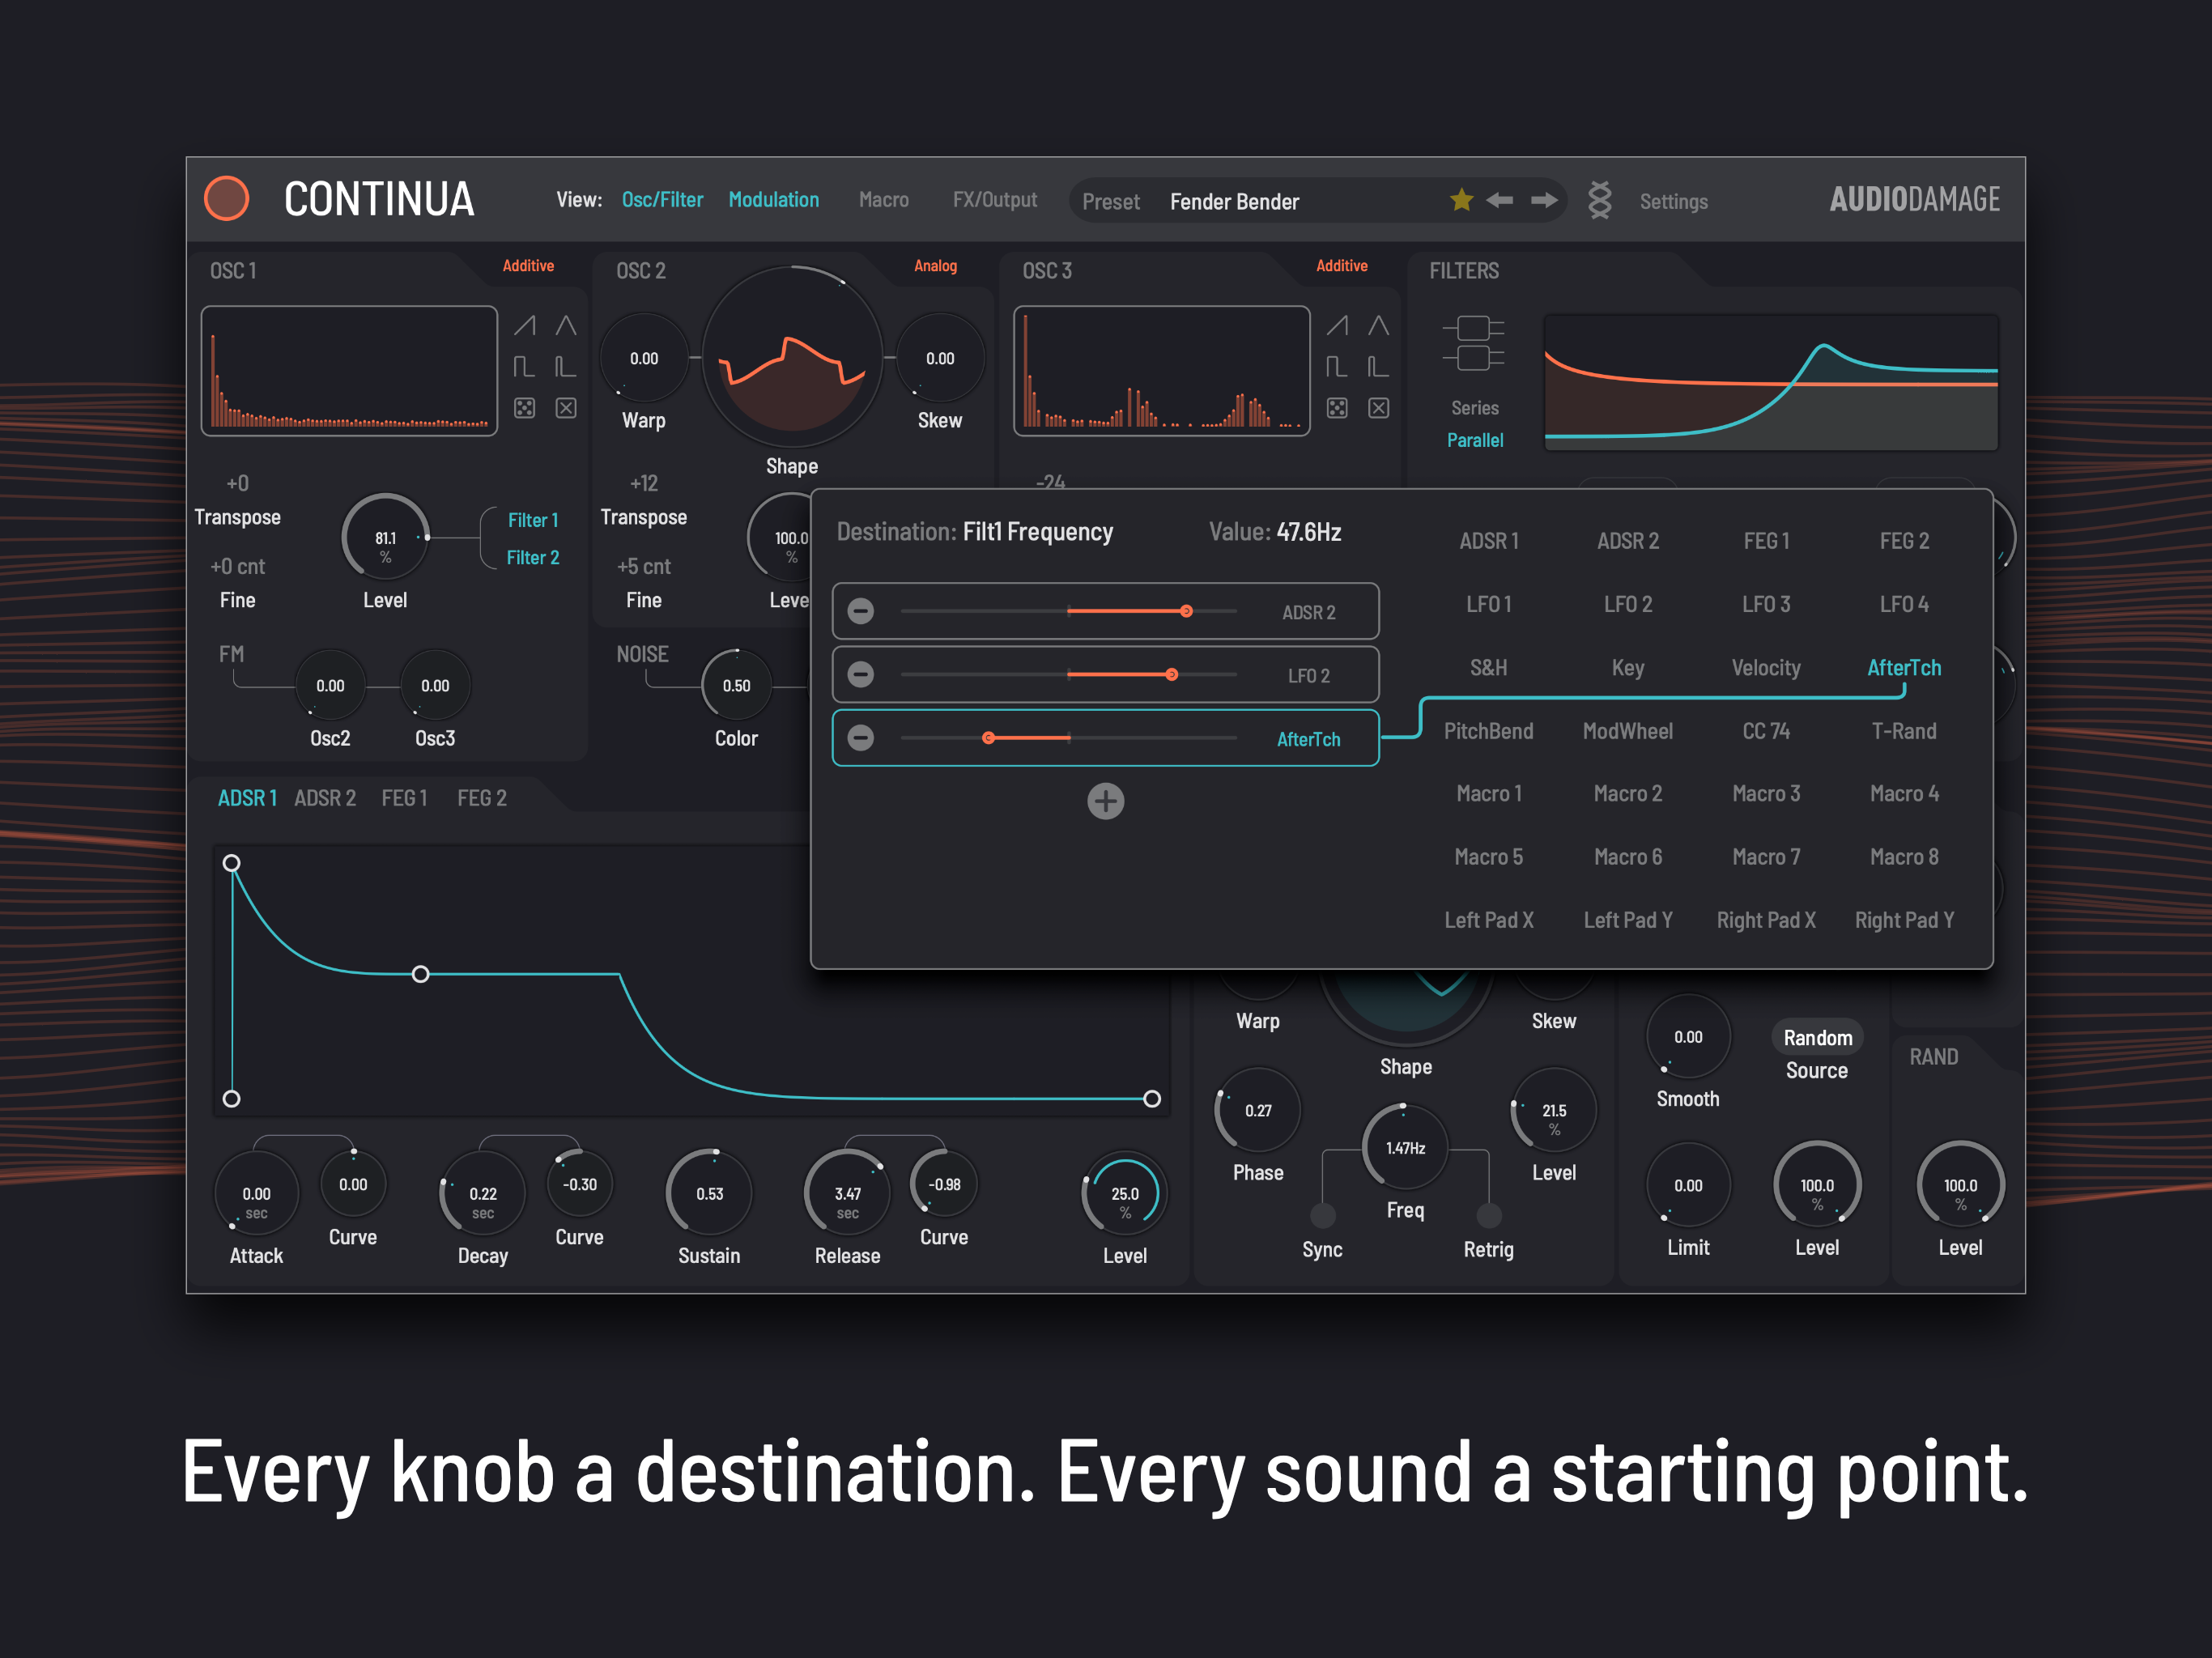Remove the ADSR 2 modulation slot
Screen dimensions: 2212x1658
click(860, 611)
